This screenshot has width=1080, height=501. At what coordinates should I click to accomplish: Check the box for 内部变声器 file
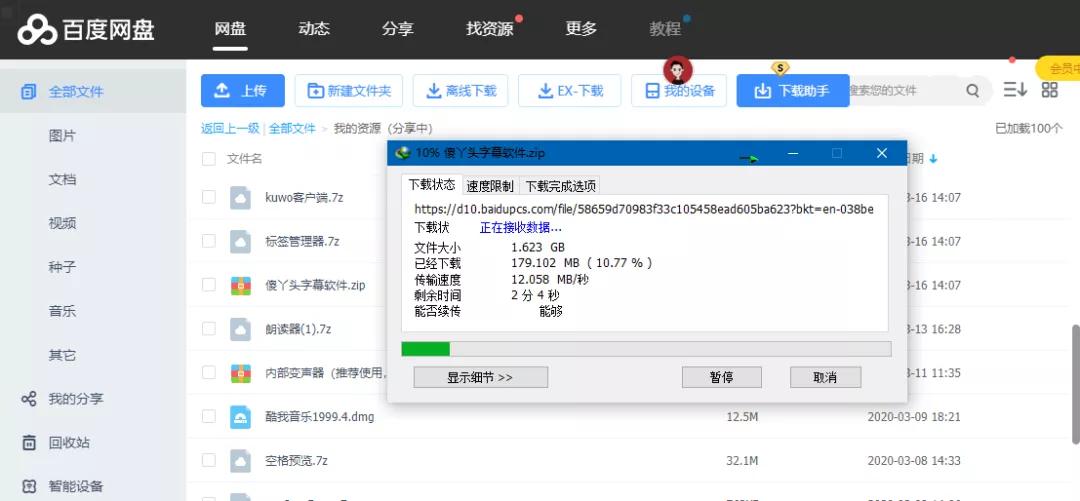click(209, 373)
